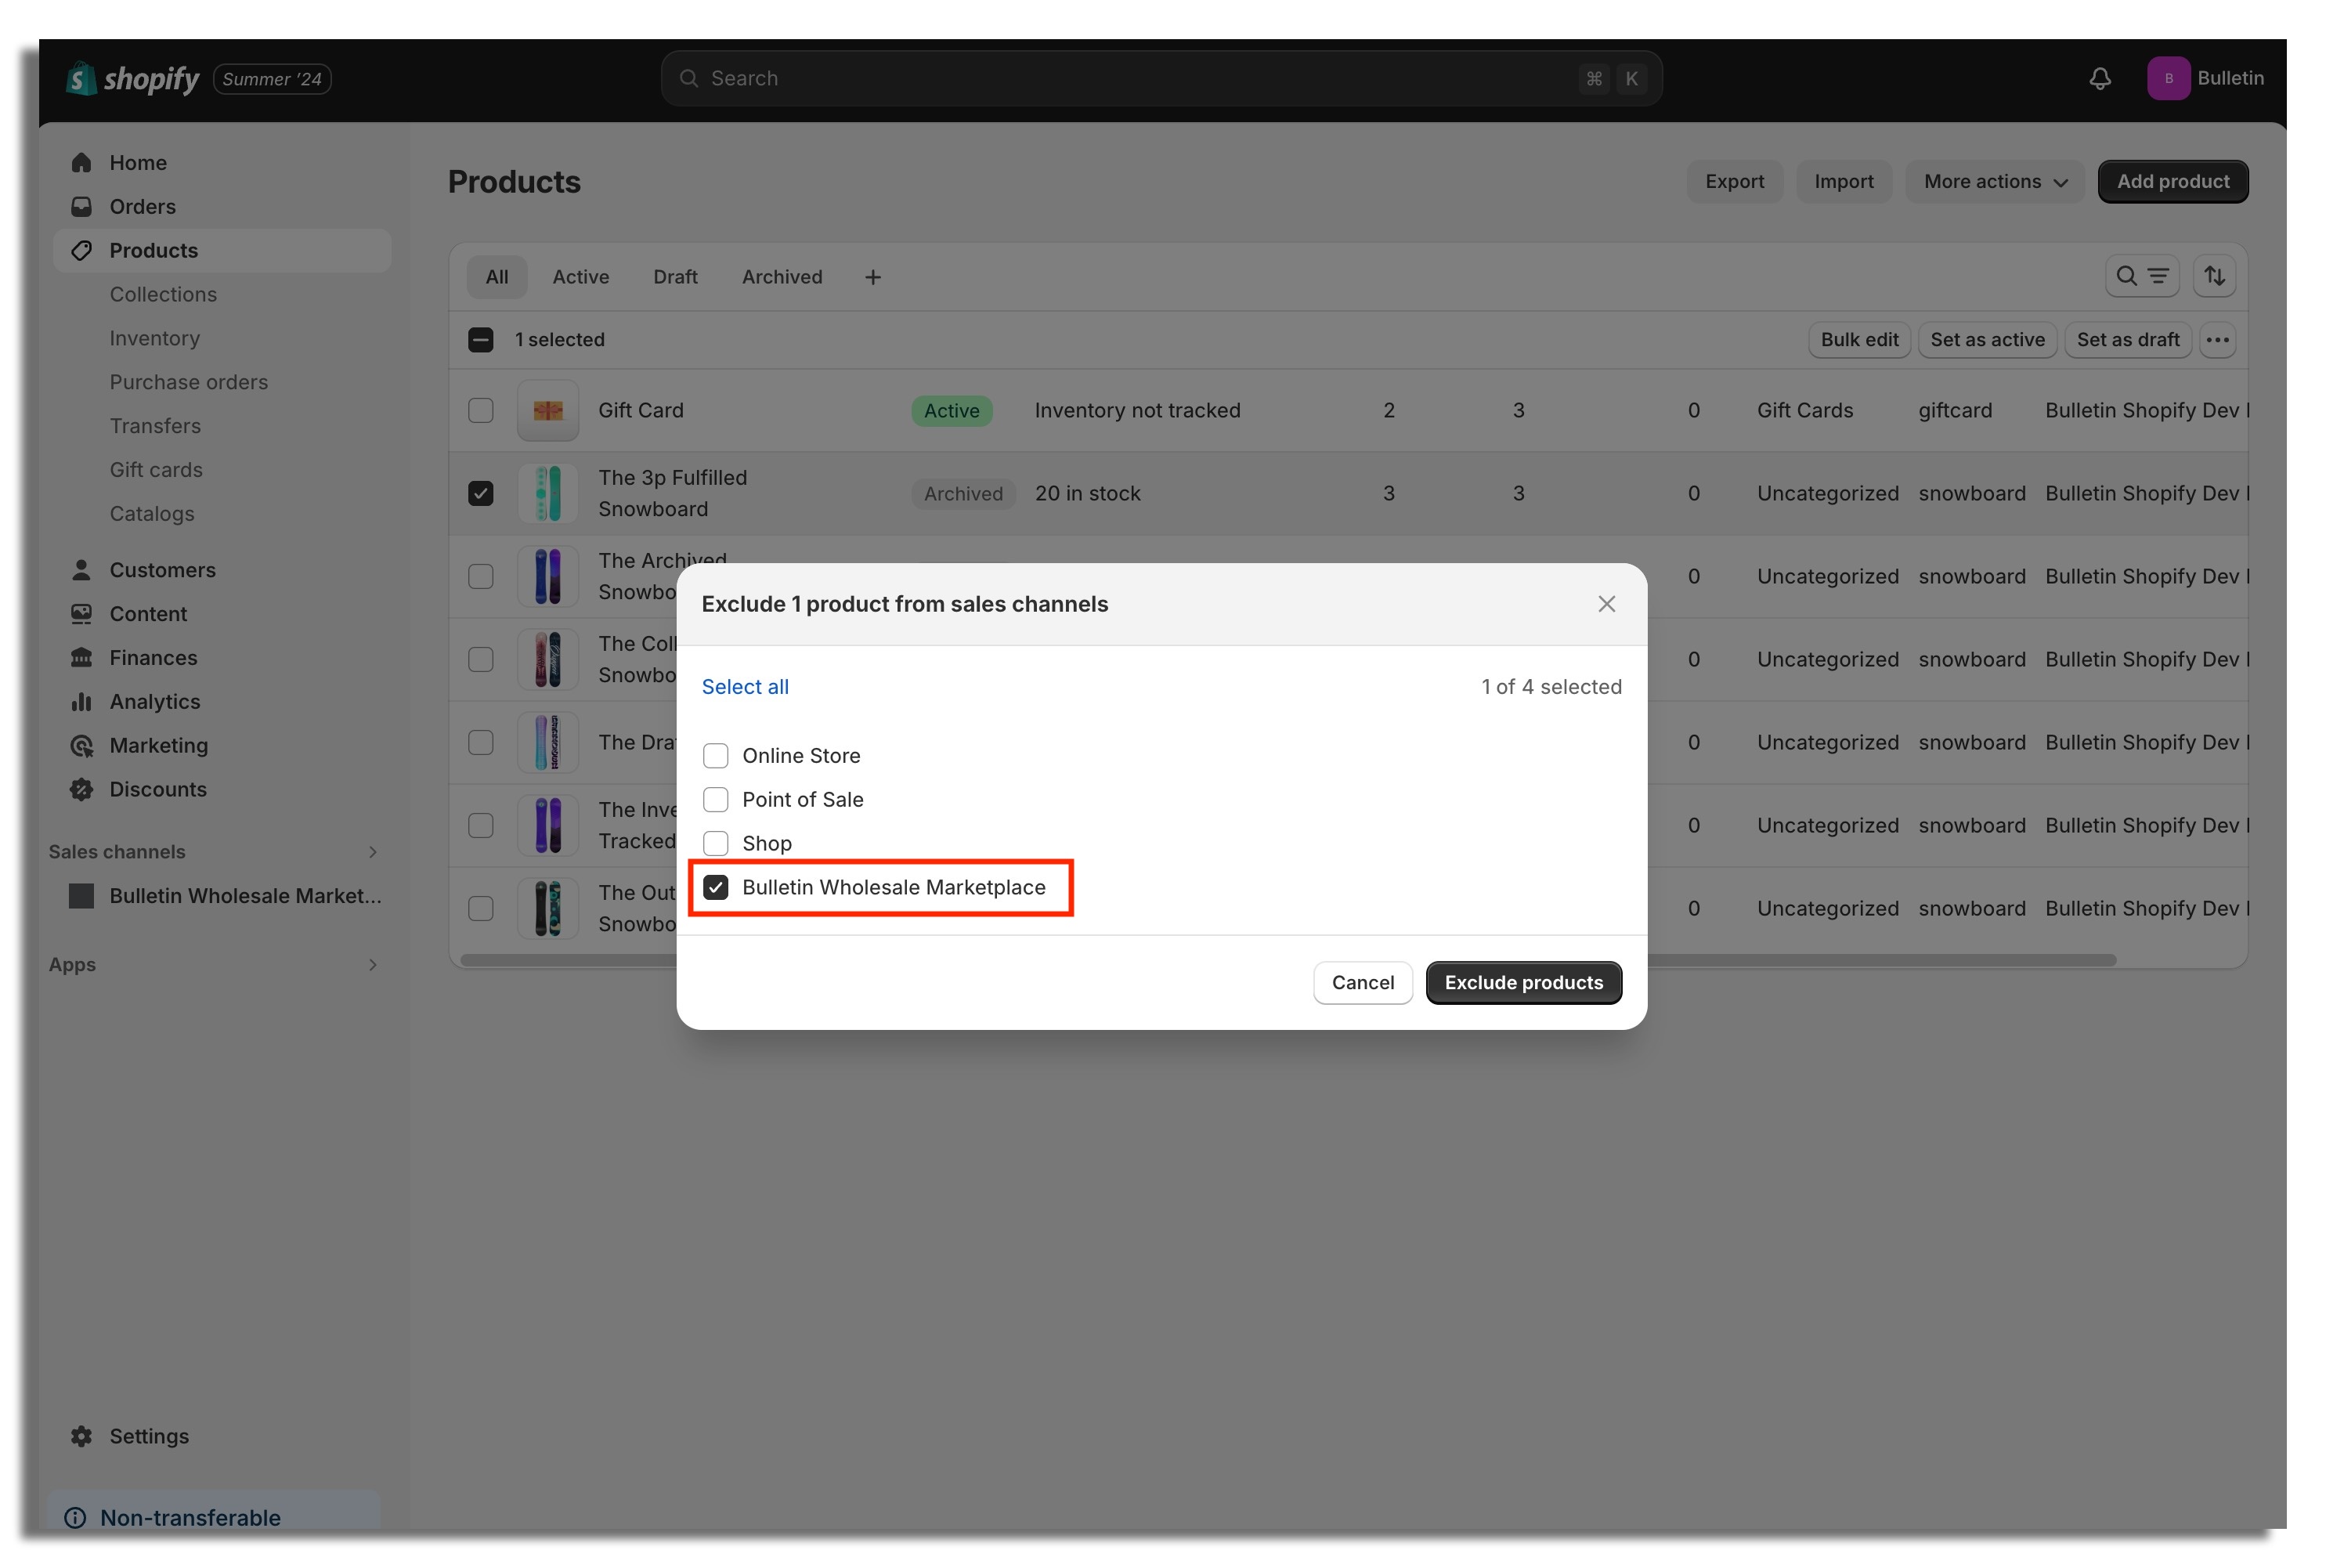The image size is (2326, 1568).
Task: Click the Non-transferable info icon
Action: coord(75,1518)
